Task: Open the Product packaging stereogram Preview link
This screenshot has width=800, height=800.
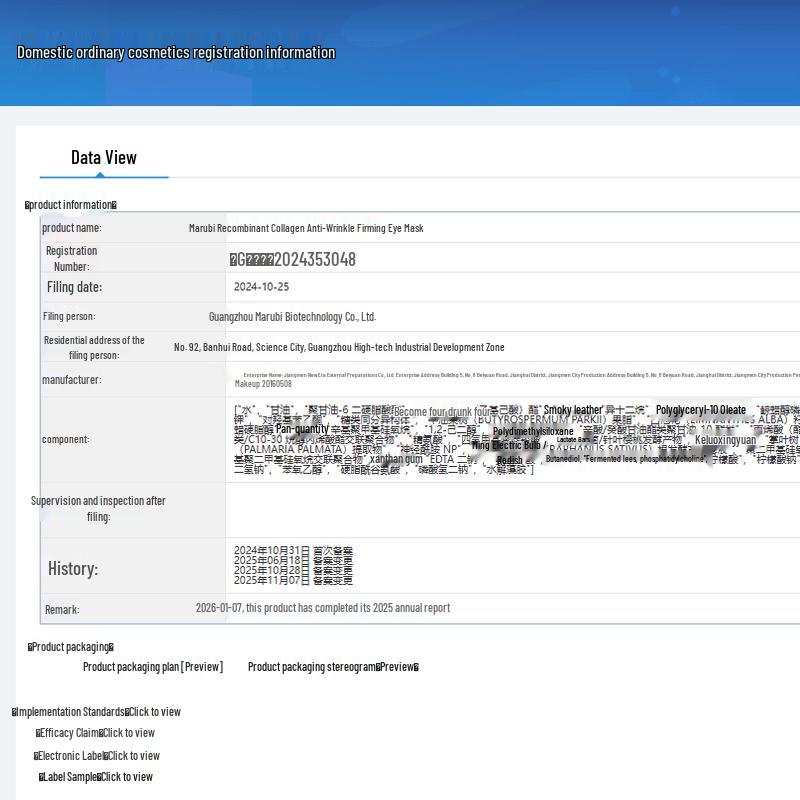Action: (x=333, y=667)
